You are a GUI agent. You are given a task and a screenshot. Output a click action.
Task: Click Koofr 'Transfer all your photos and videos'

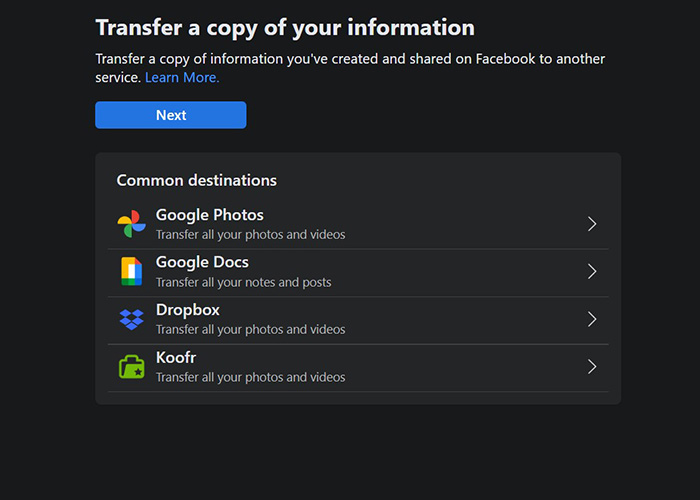[250, 377]
